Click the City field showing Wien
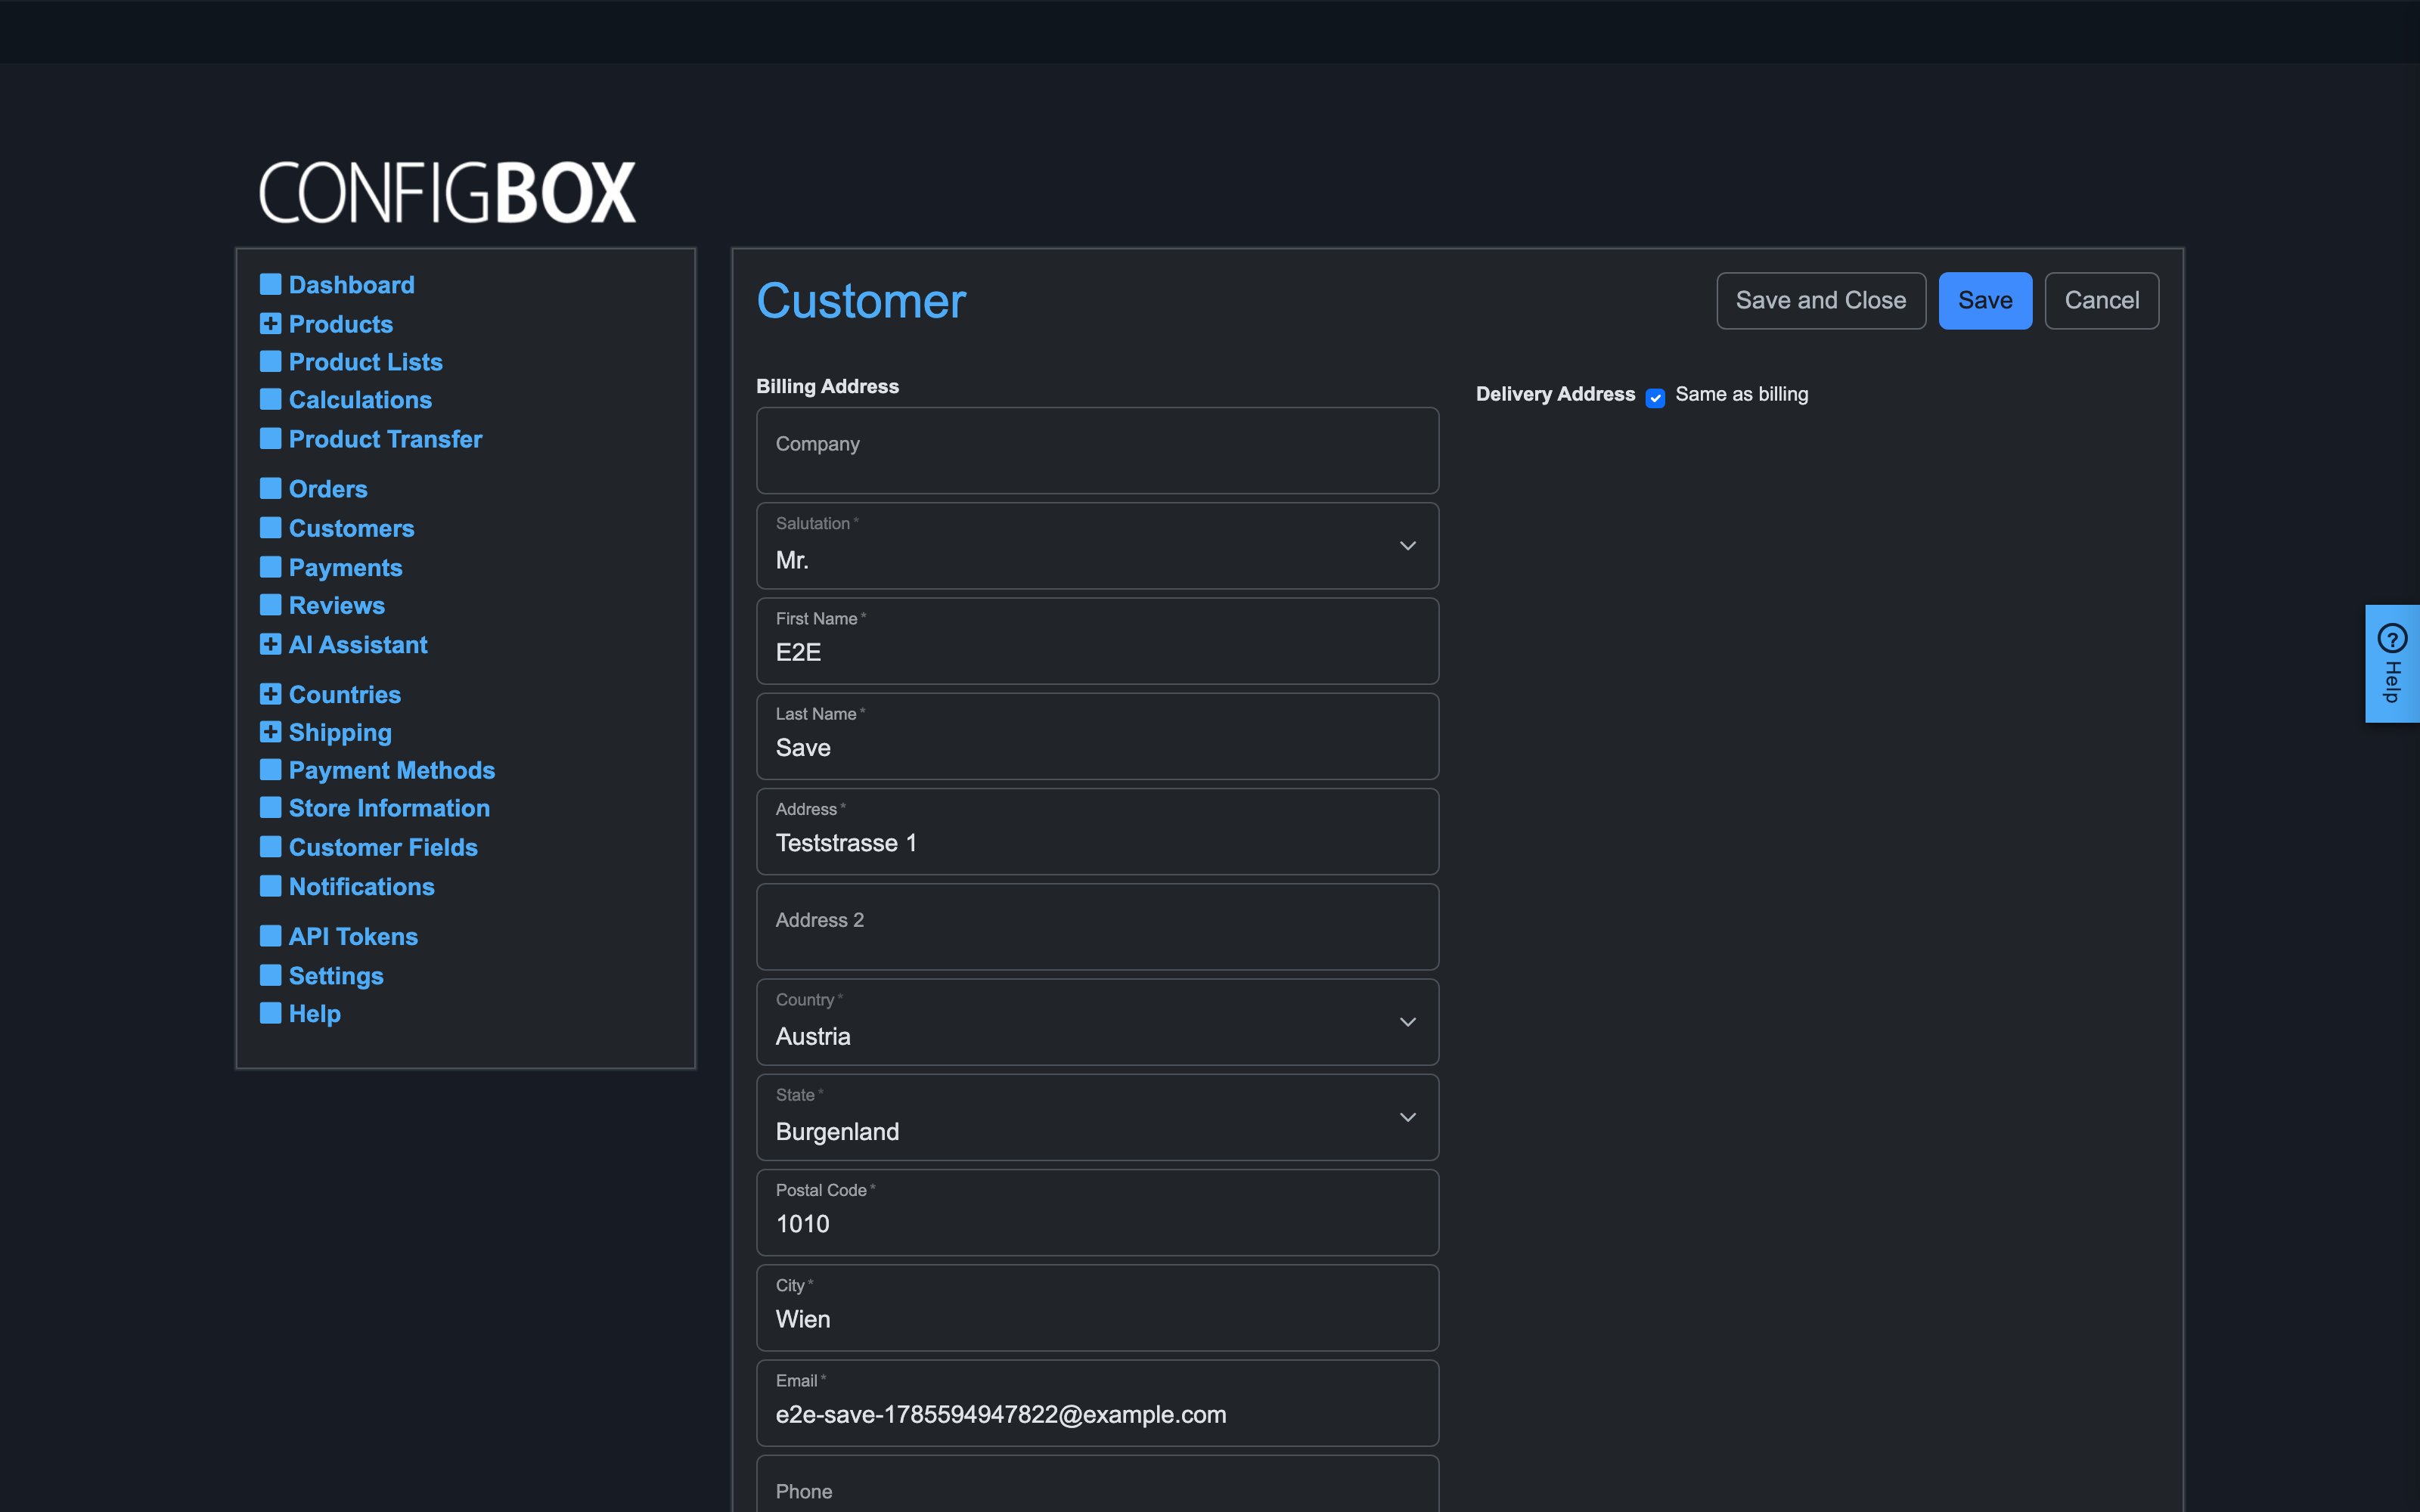This screenshot has width=2420, height=1512. tap(1097, 1308)
